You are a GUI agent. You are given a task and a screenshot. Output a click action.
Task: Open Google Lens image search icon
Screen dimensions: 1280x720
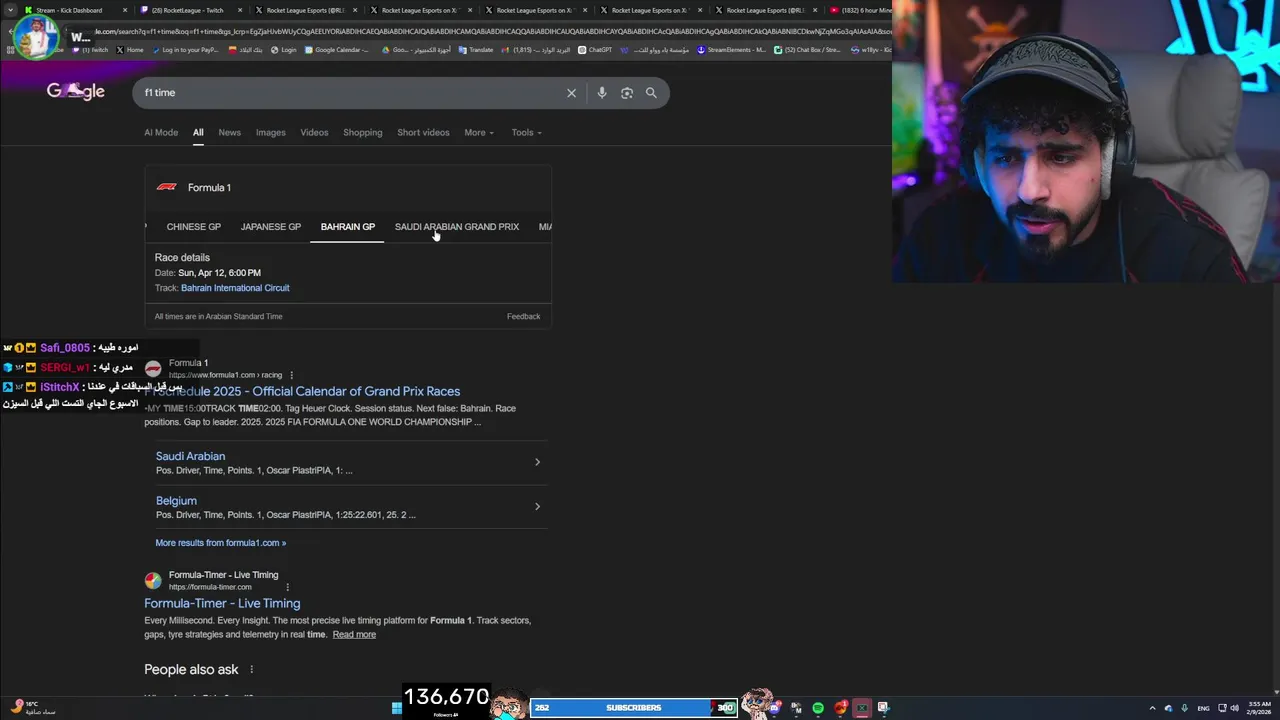coord(627,93)
